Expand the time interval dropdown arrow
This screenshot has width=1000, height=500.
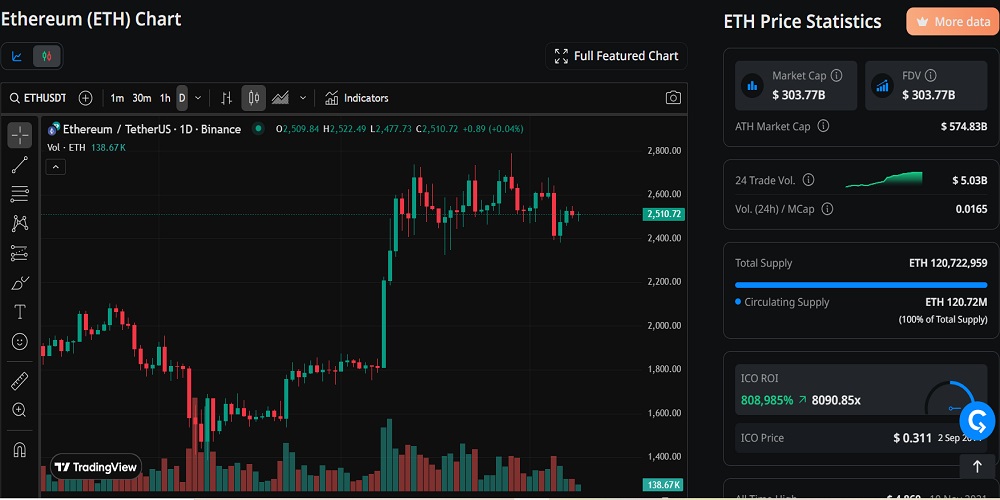[x=198, y=98]
